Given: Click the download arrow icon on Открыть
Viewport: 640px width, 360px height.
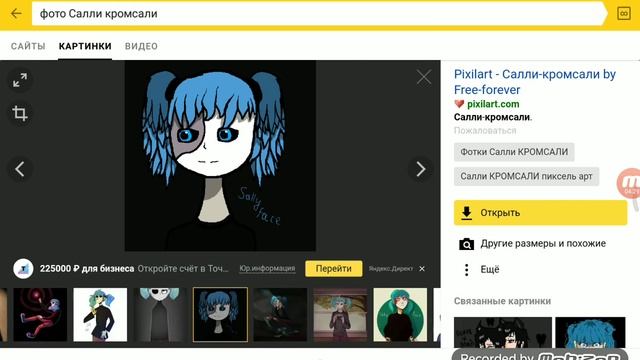Looking at the screenshot, I should coord(467,213).
